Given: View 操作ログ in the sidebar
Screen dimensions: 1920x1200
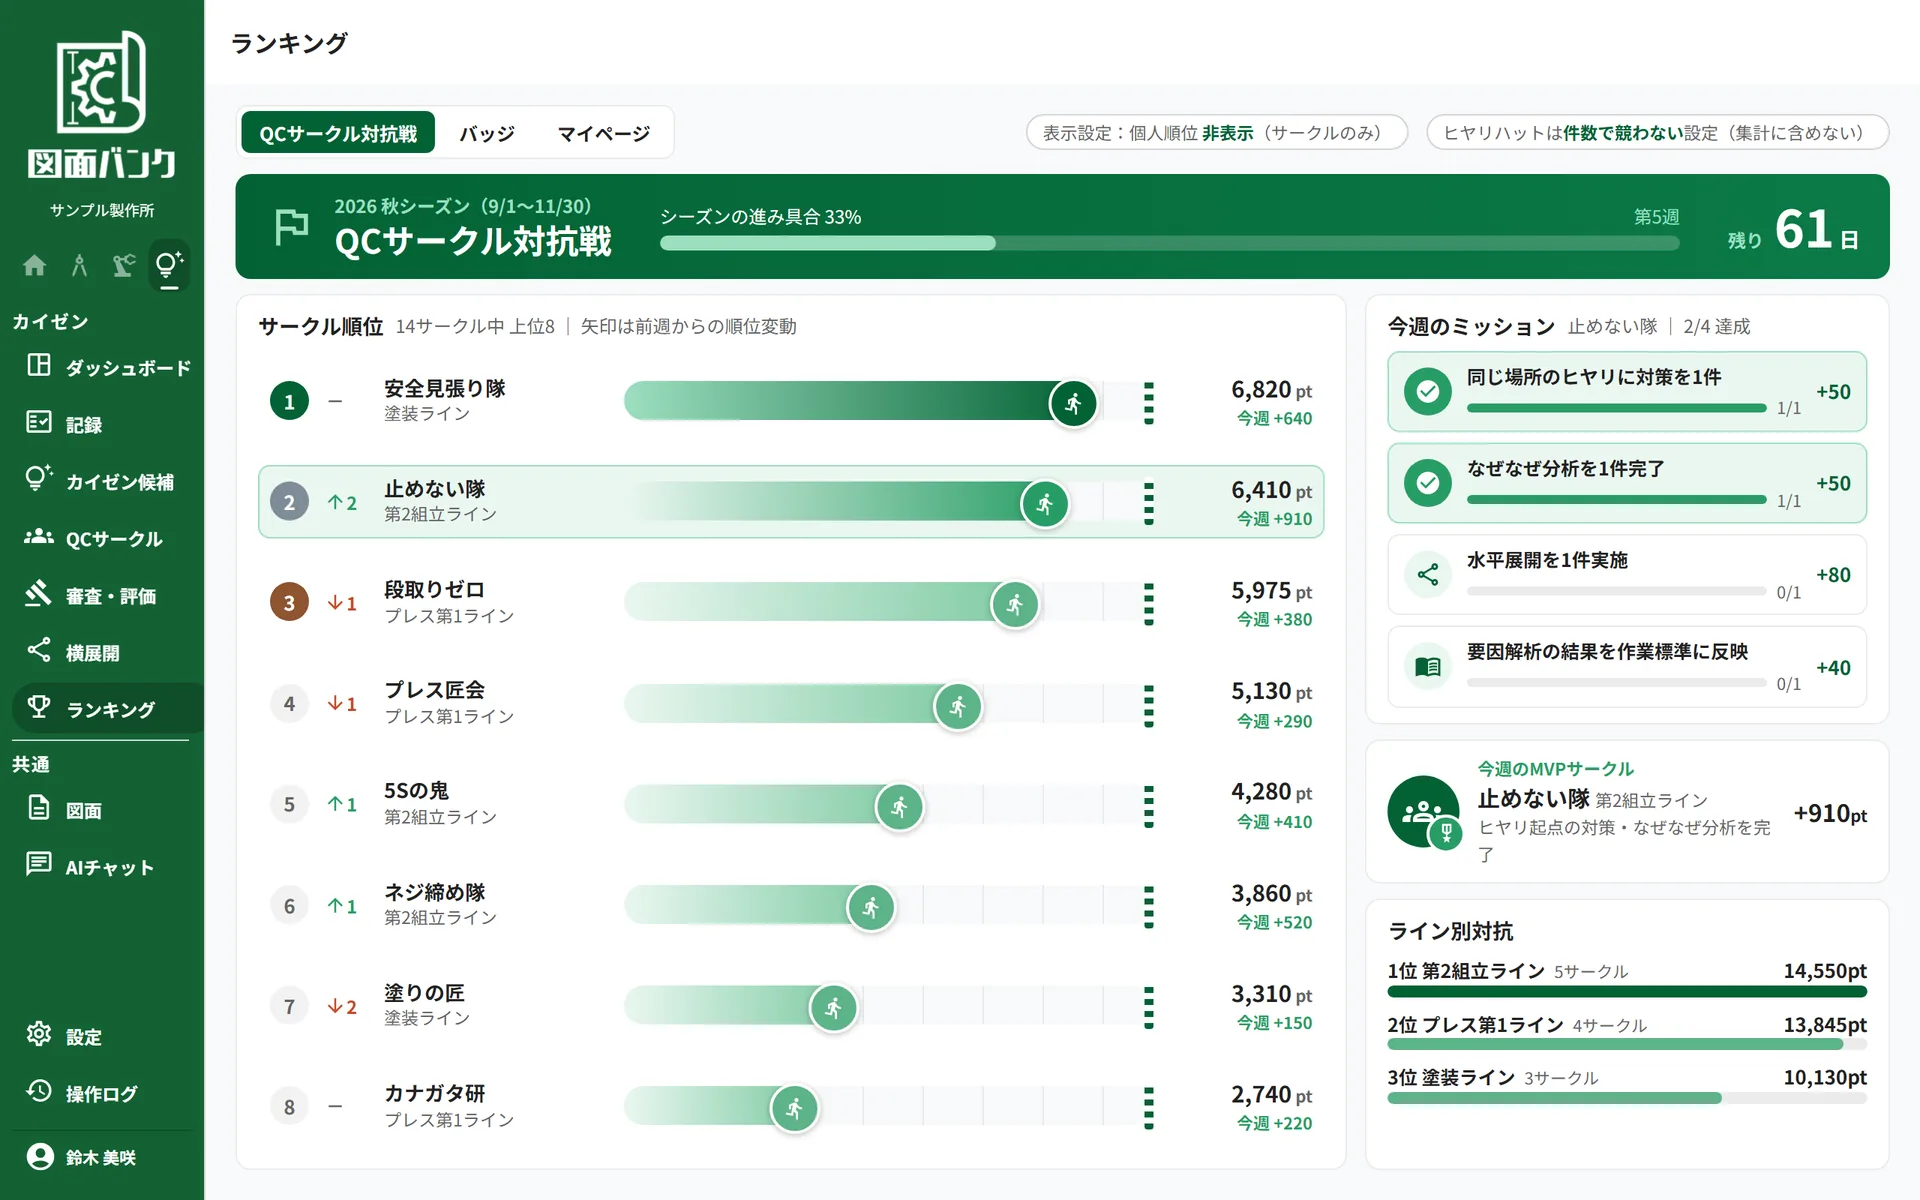Looking at the screenshot, I should [107, 1093].
